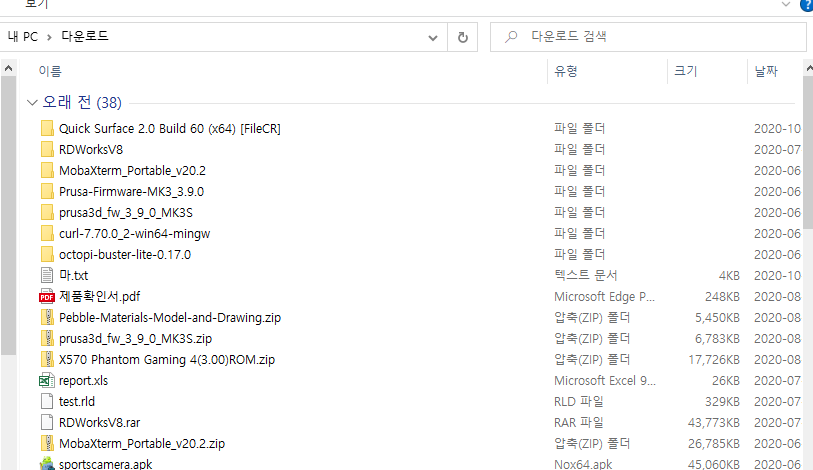Select the folder name Prusa-Firmware-MK3_3.9.0
Screen dimensions: 813x470
tap(131, 191)
